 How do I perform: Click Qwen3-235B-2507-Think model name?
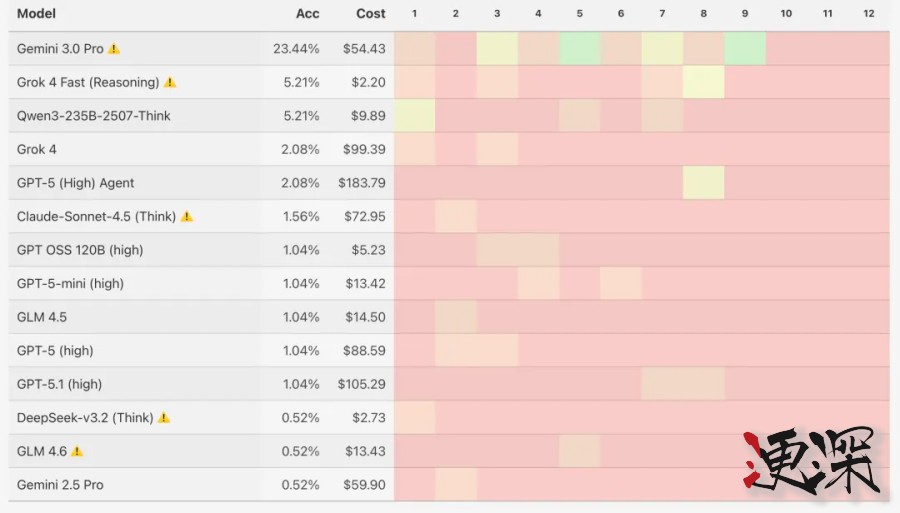[x=93, y=116]
